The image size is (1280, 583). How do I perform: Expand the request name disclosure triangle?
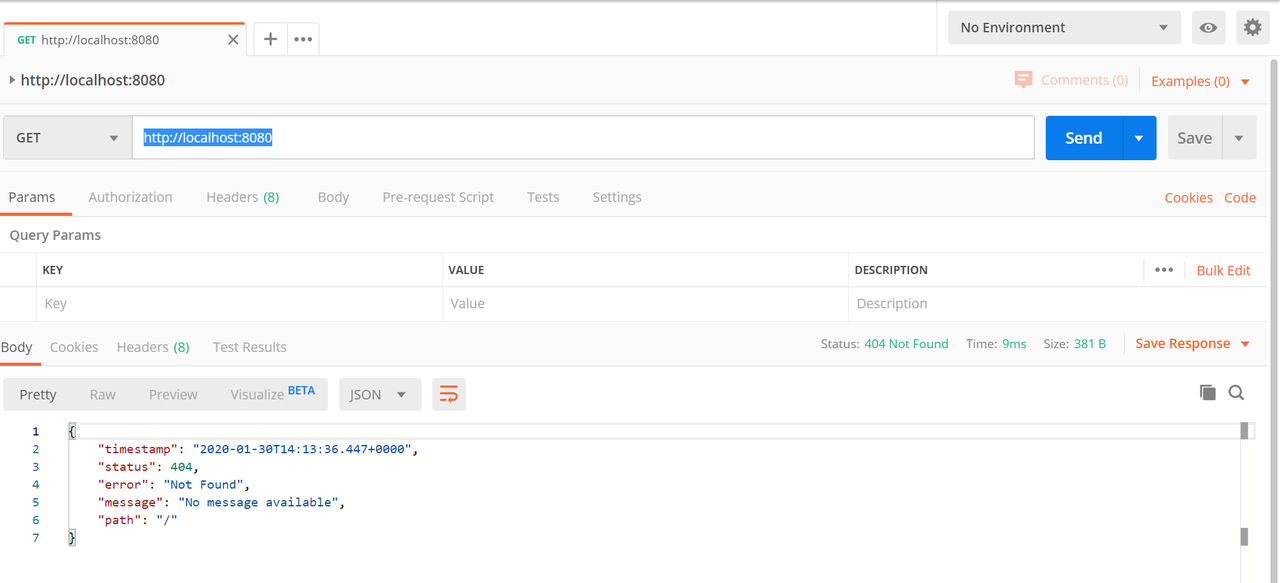(x=12, y=80)
